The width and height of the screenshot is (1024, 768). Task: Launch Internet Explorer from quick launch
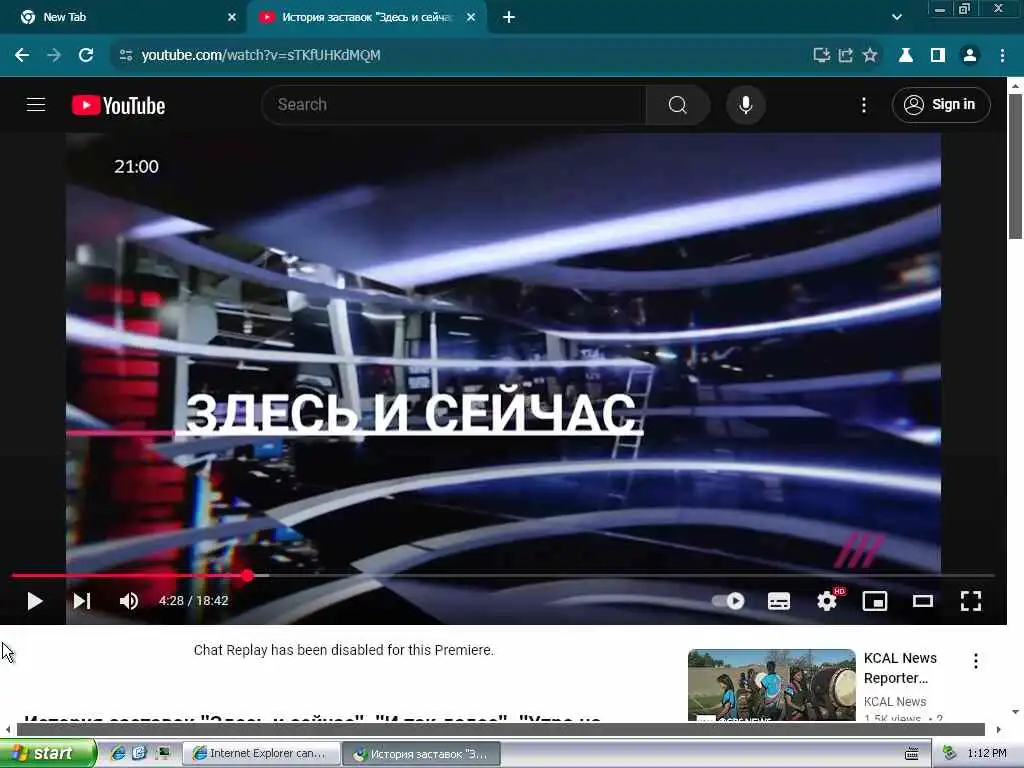(118, 753)
